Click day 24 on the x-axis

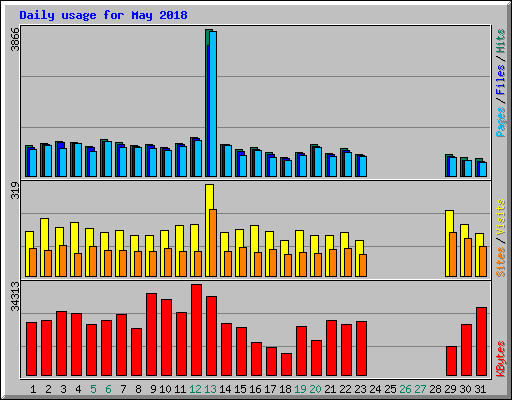coord(375,389)
